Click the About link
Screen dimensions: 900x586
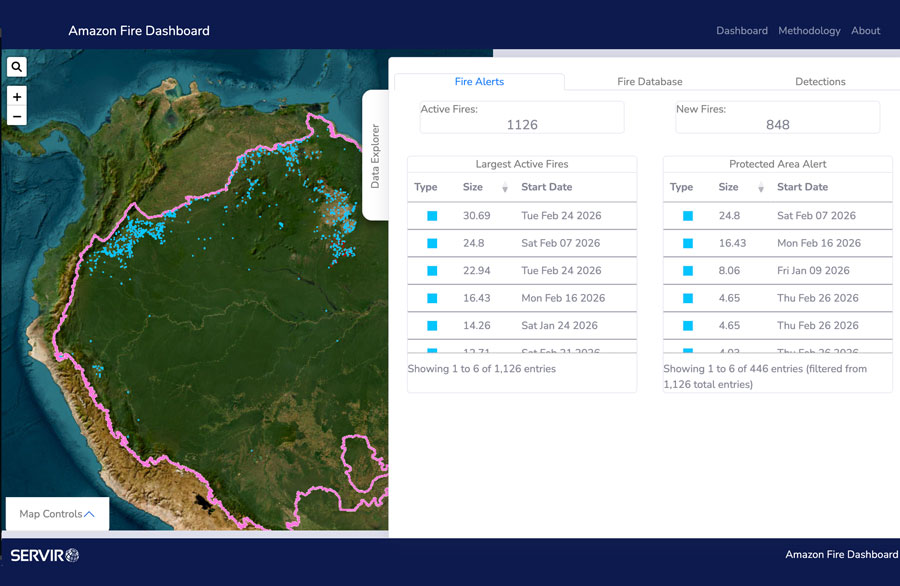tap(865, 31)
